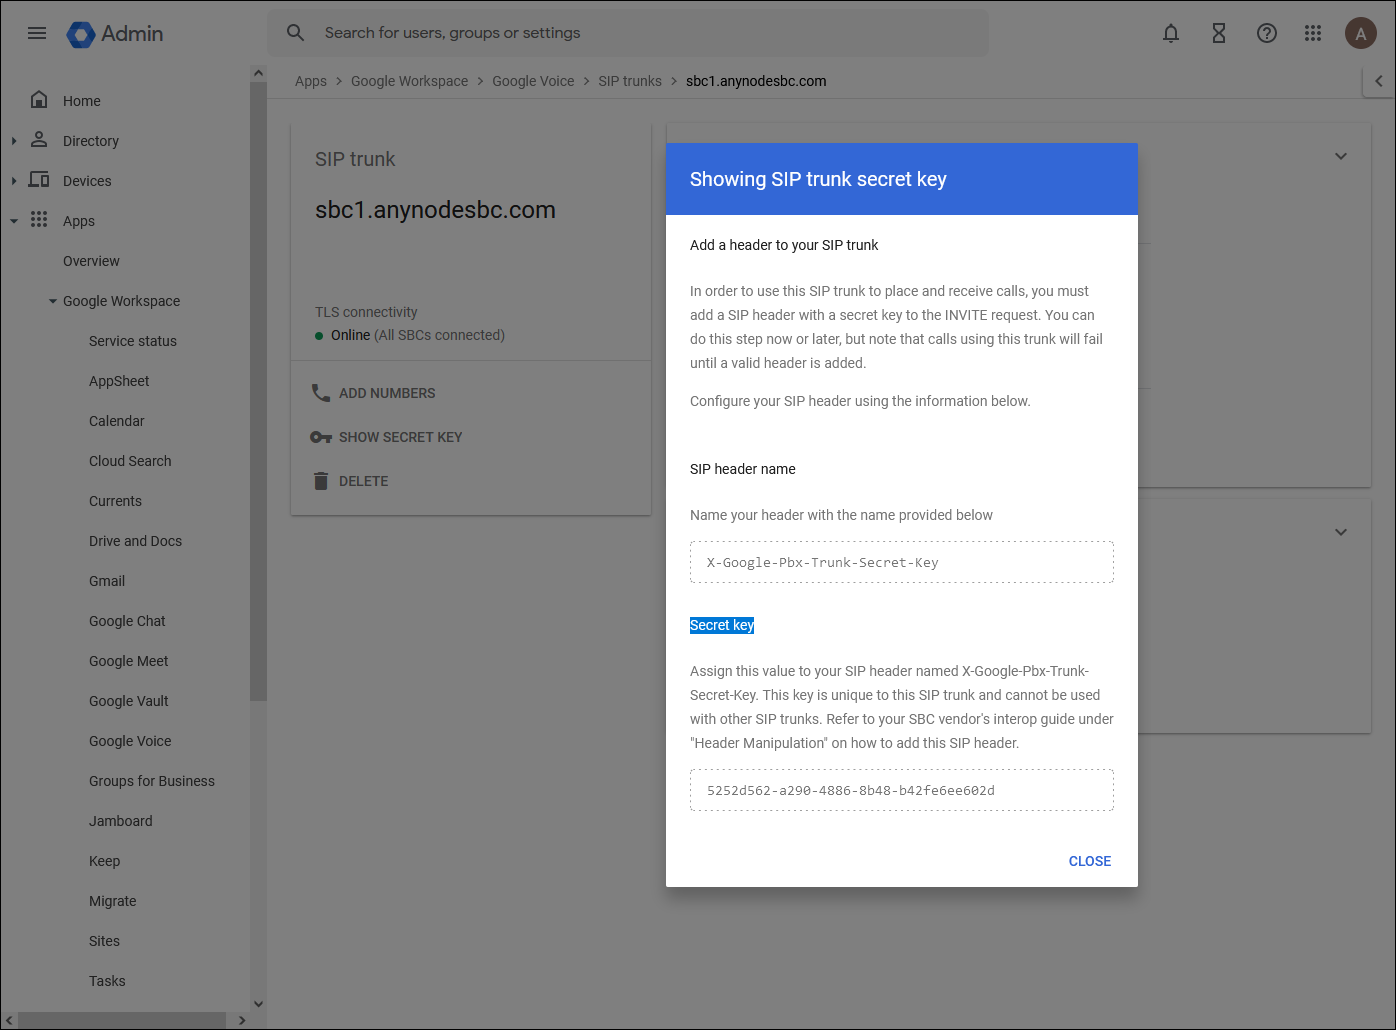Click the key icon beside Show Secret Key
The height and width of the screenshot is (1030, 1396).
(321, 437)
